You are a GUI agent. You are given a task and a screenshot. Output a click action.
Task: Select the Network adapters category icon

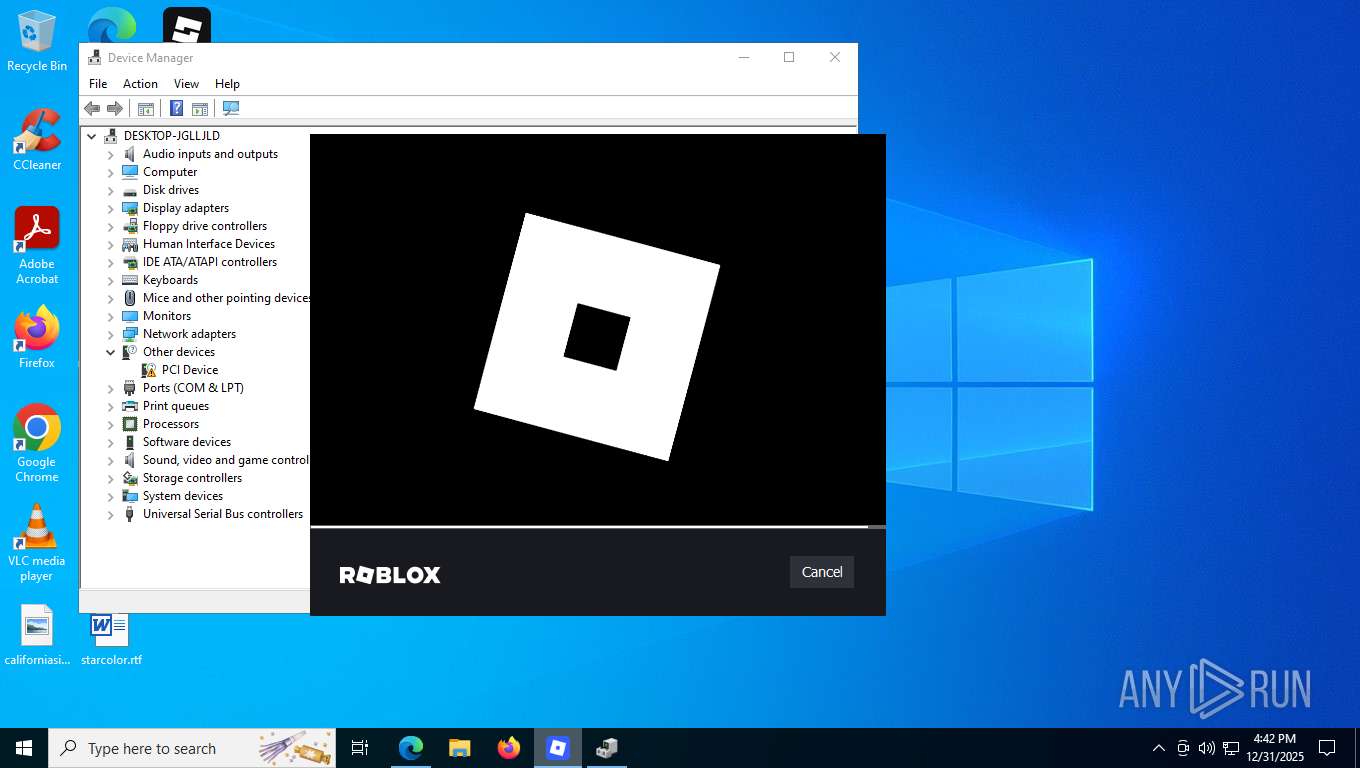(x=130, y=334)
